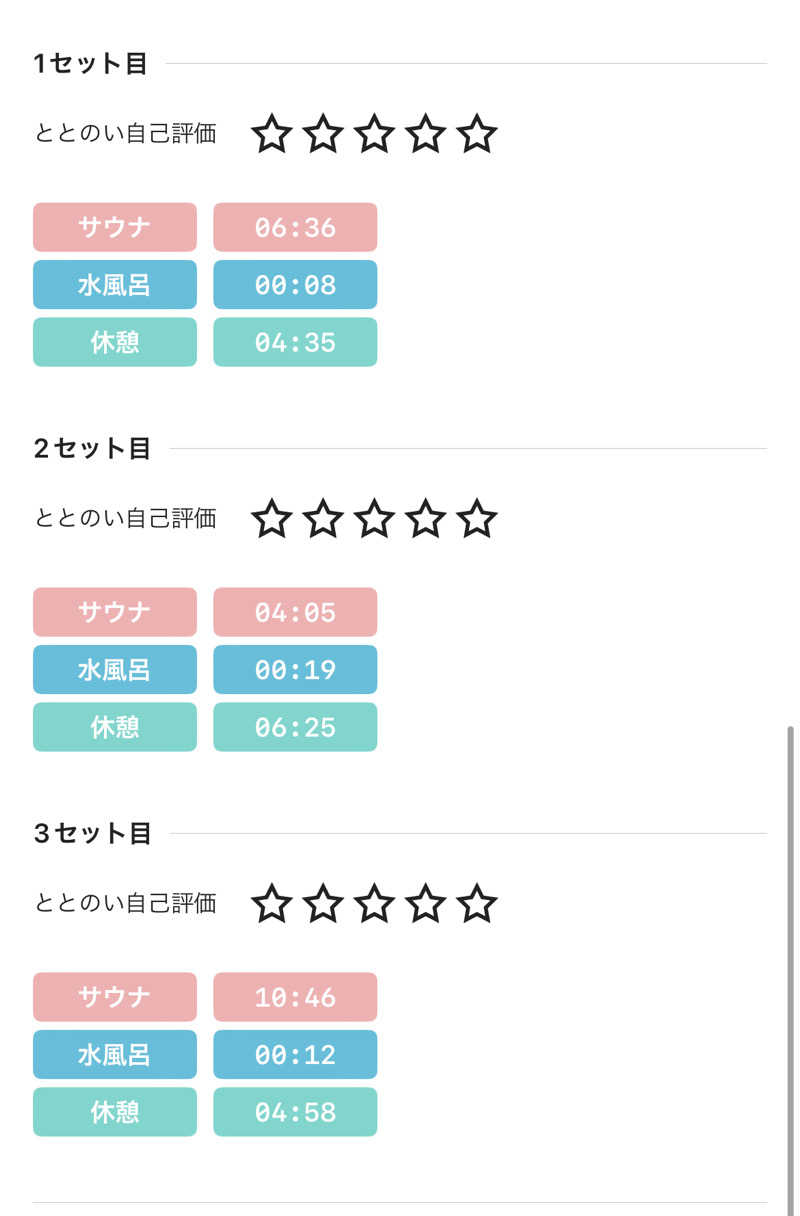Tap the サウナ label in set 2
Viewport: 800px width, 1216px height.
[x=115, y=612]
